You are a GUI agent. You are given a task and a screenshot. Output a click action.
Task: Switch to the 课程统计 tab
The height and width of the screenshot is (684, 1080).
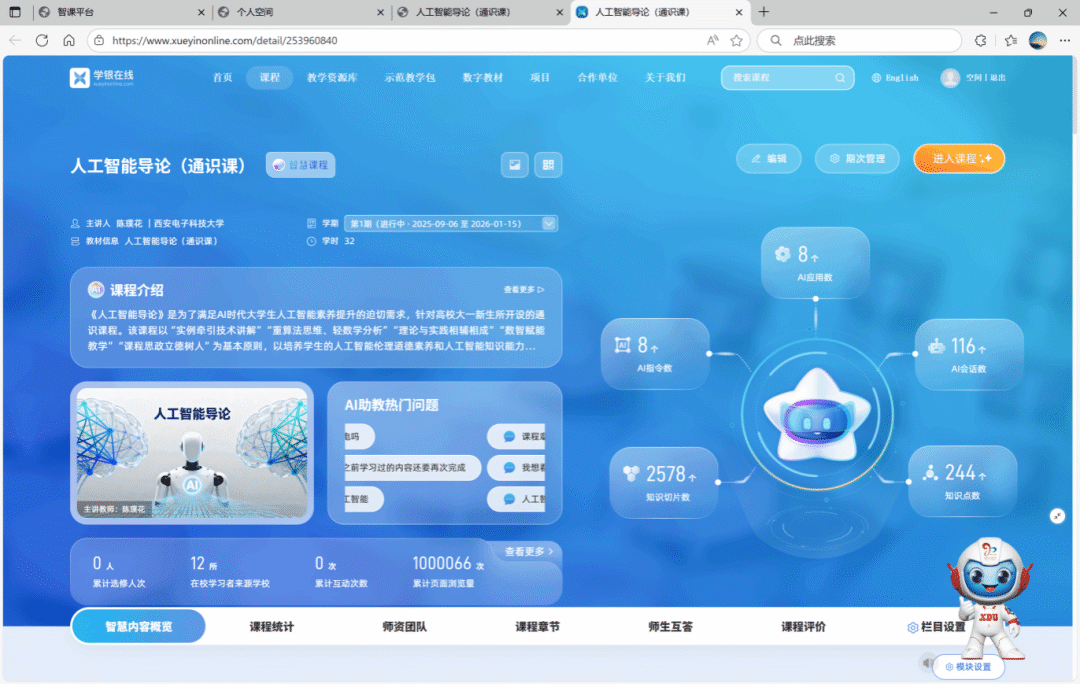(271, 627)
